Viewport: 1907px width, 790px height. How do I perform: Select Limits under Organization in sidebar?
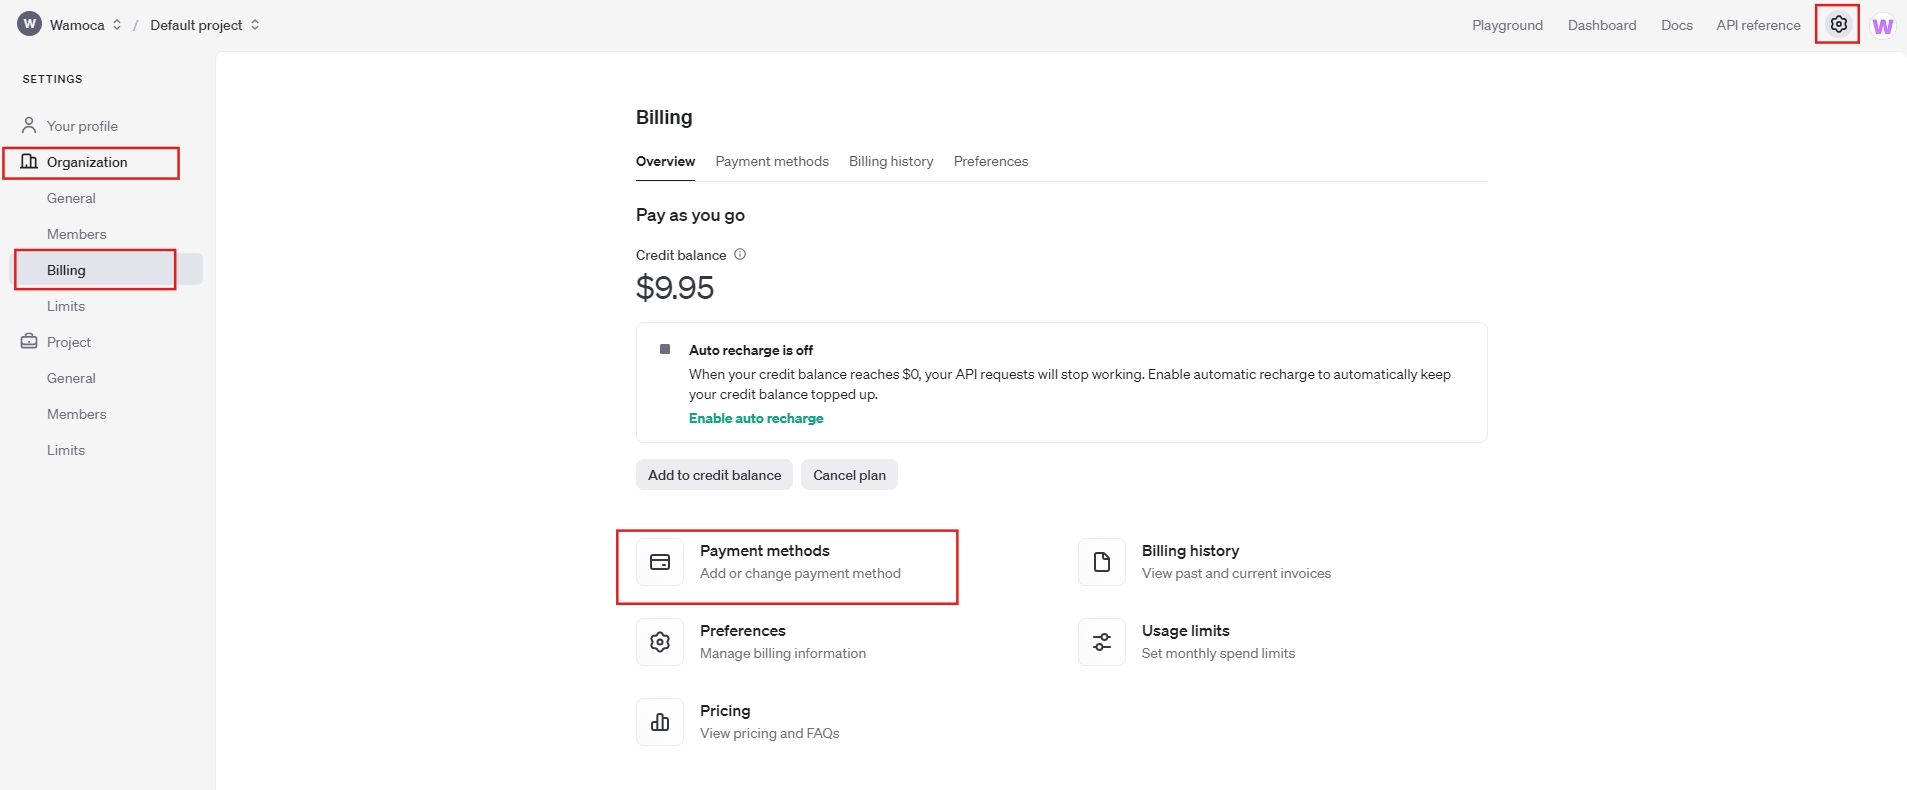tap(66, 306)
